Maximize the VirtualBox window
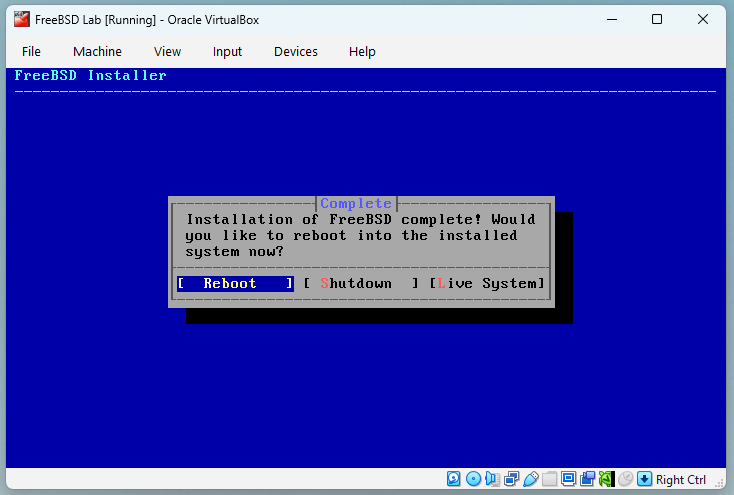734x495 pixels. pyautogui.click(x=657, y=20)
